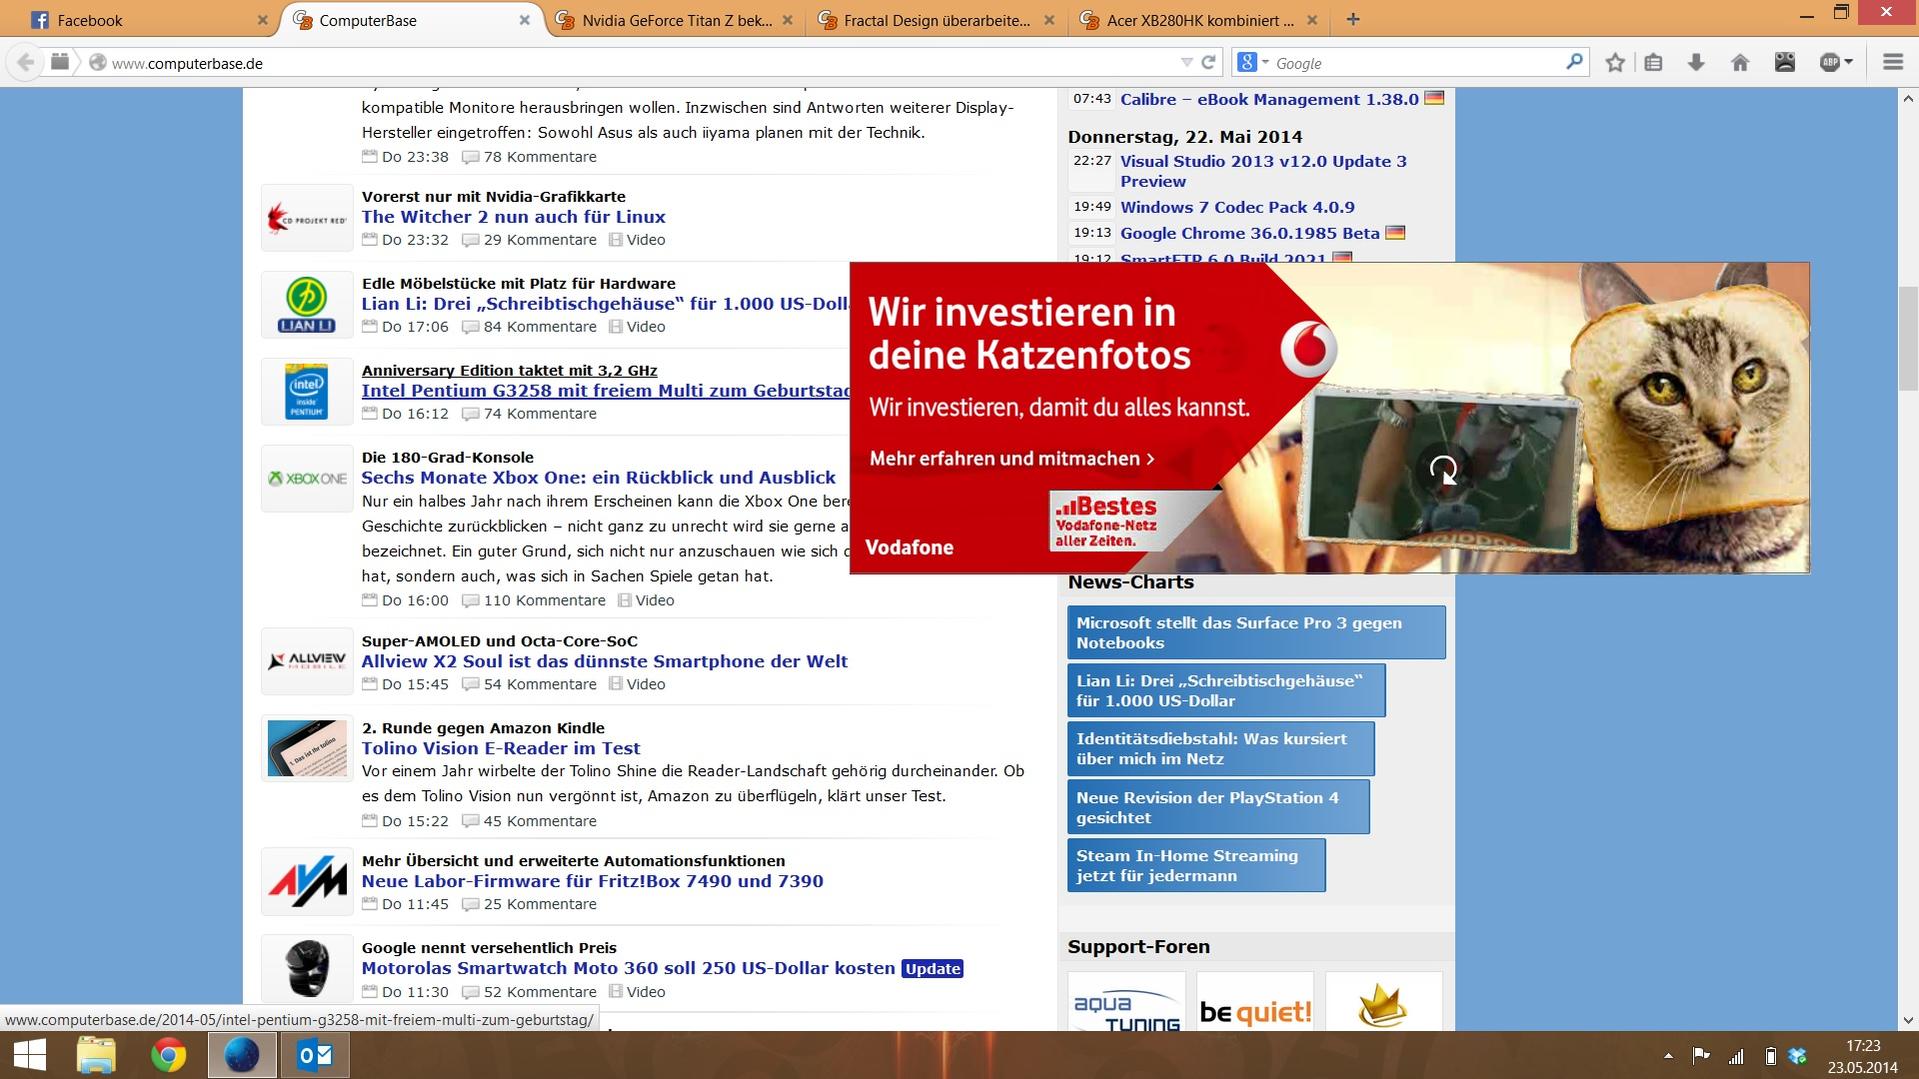Click the AVM logo thumbnail

[x=306, y=882]
